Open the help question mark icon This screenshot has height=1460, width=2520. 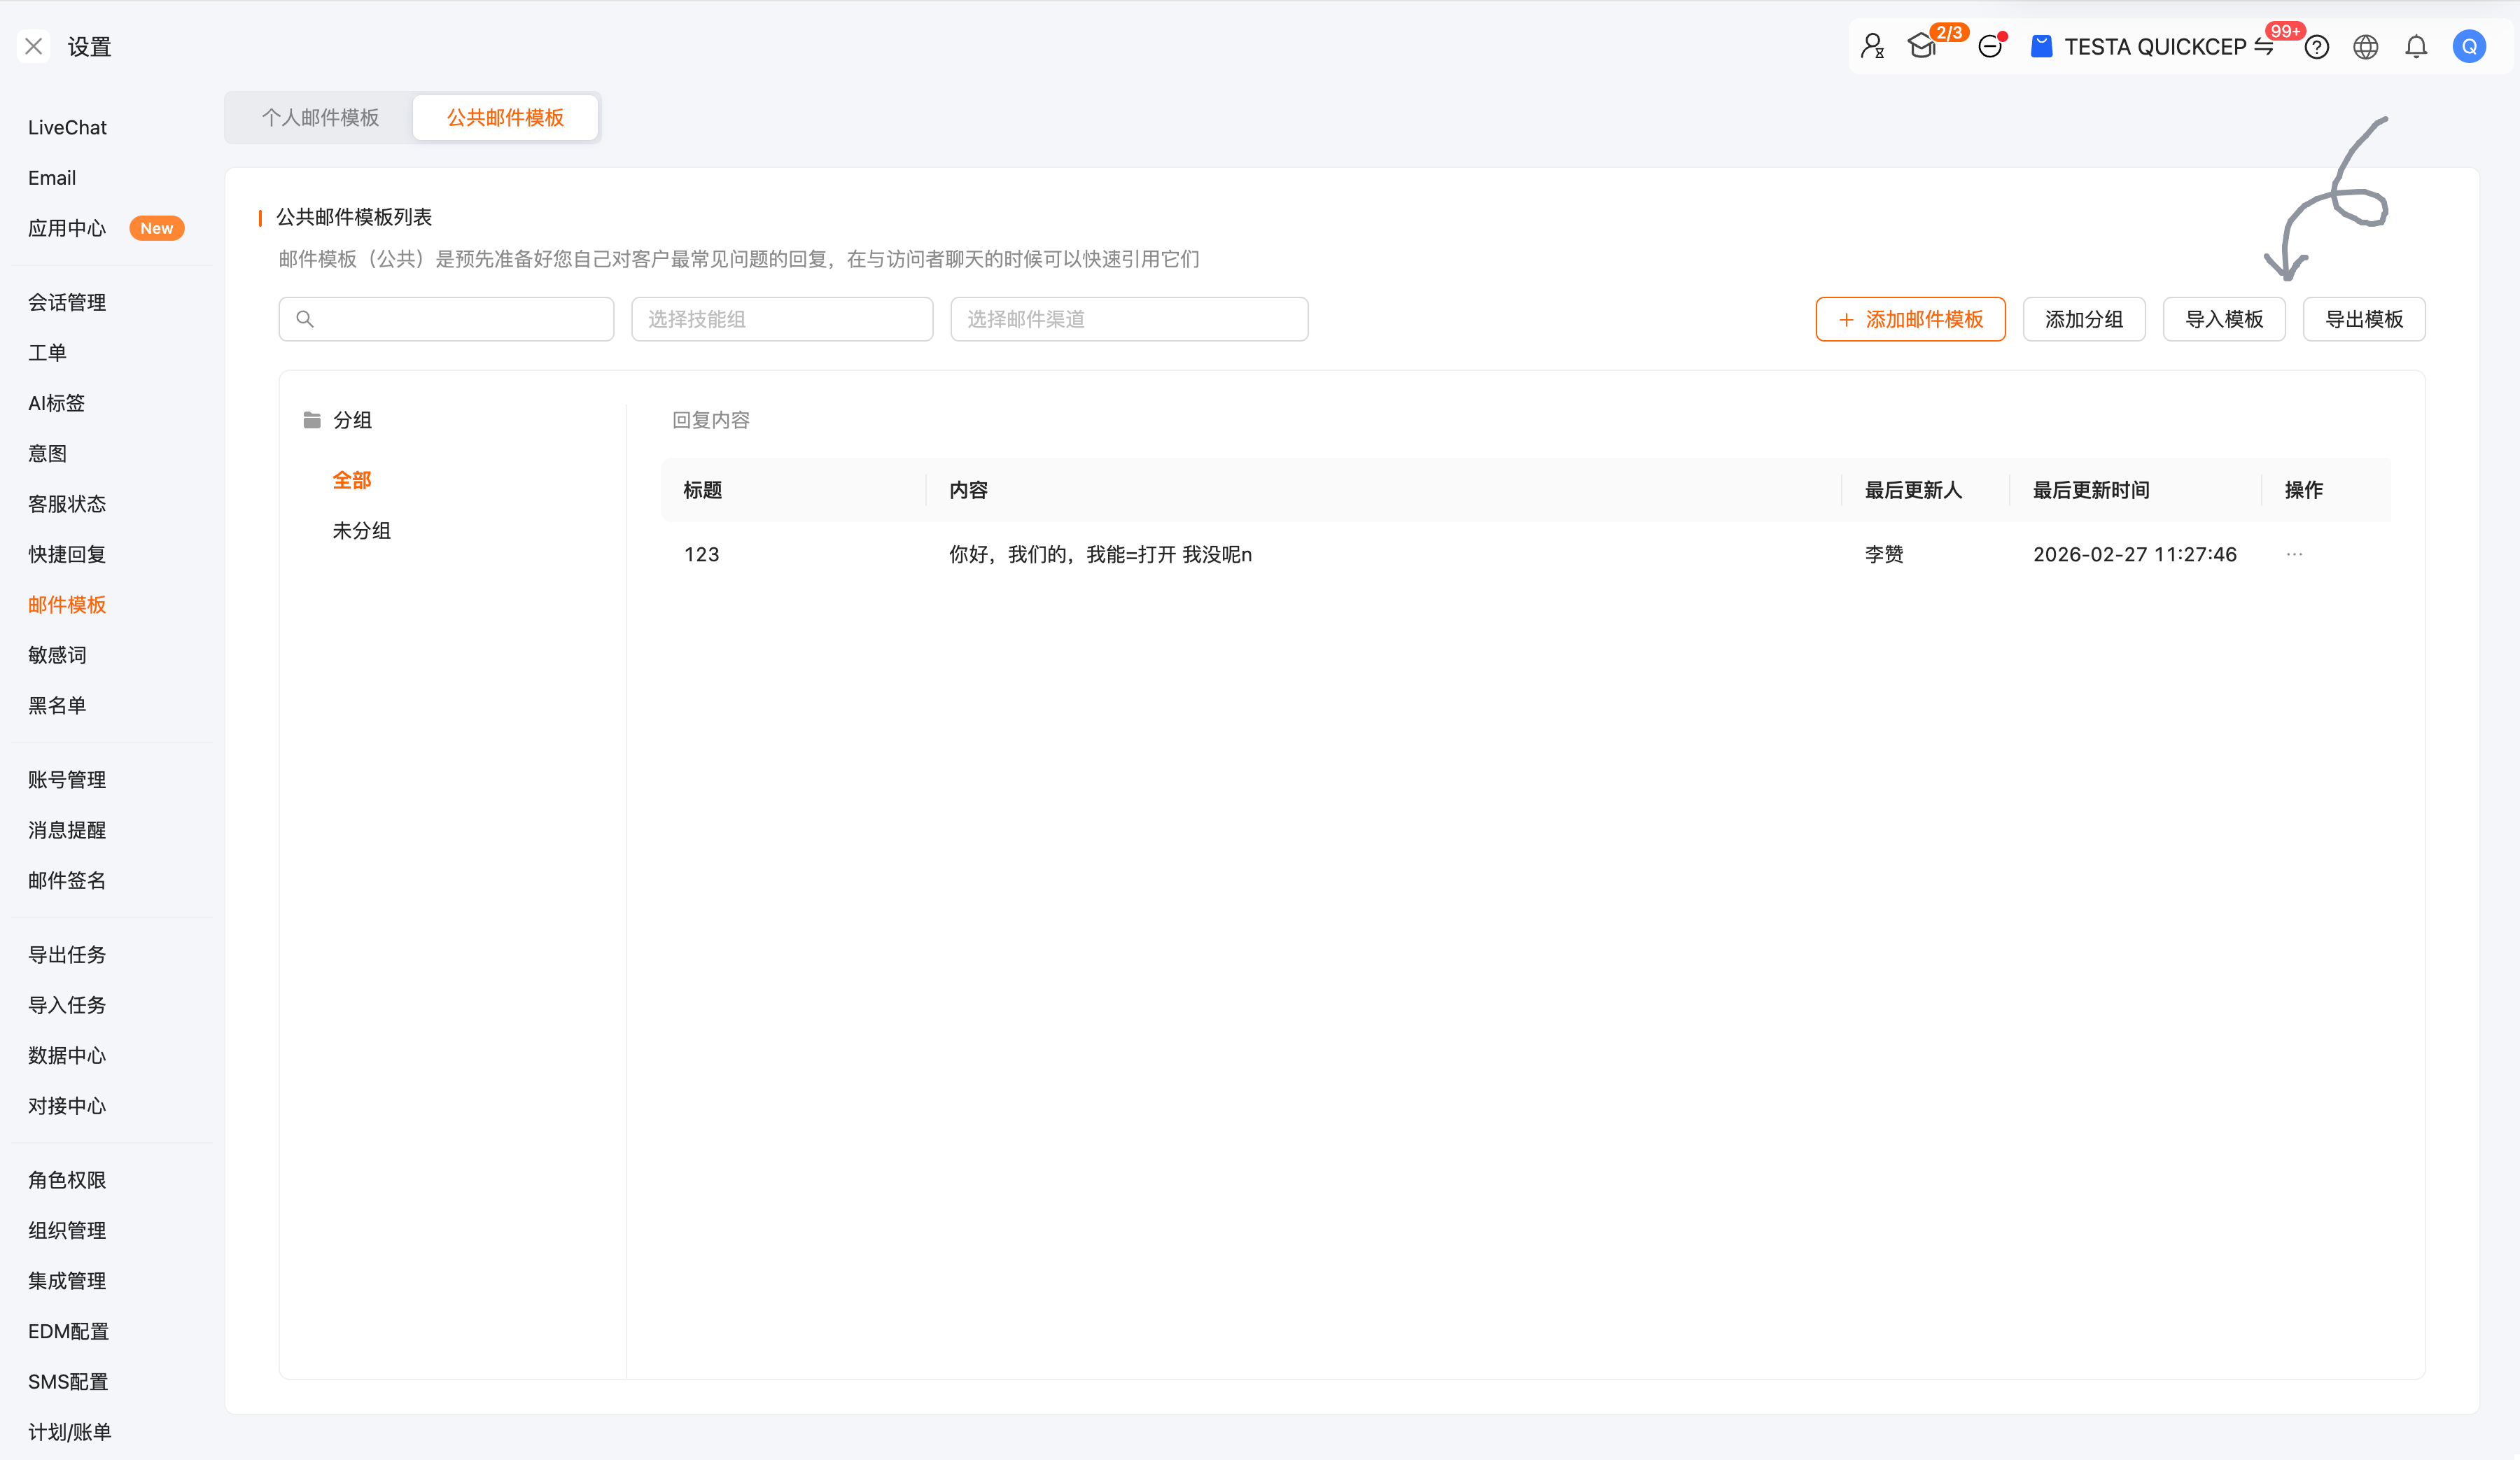click(x=2317, y=46)
